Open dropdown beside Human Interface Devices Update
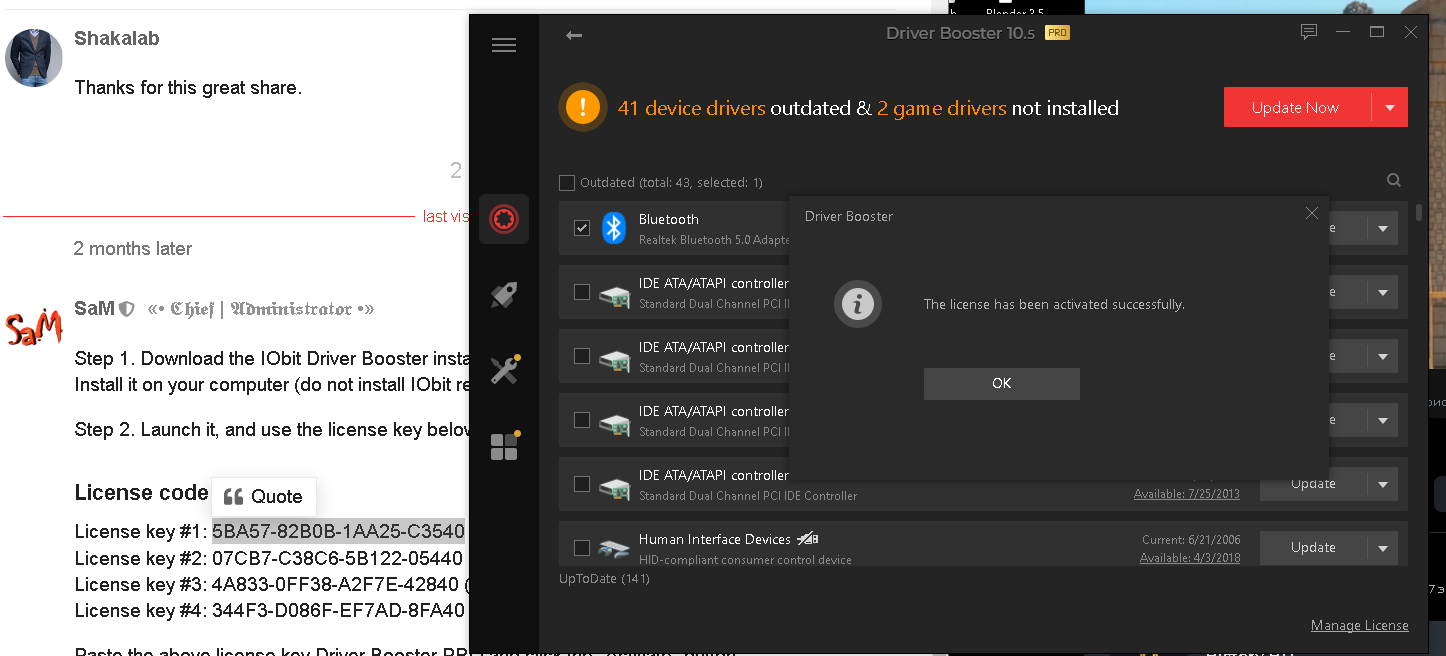Viewport: 1446px width, 656px height. pyautogui.click(x=1383, y=548)
